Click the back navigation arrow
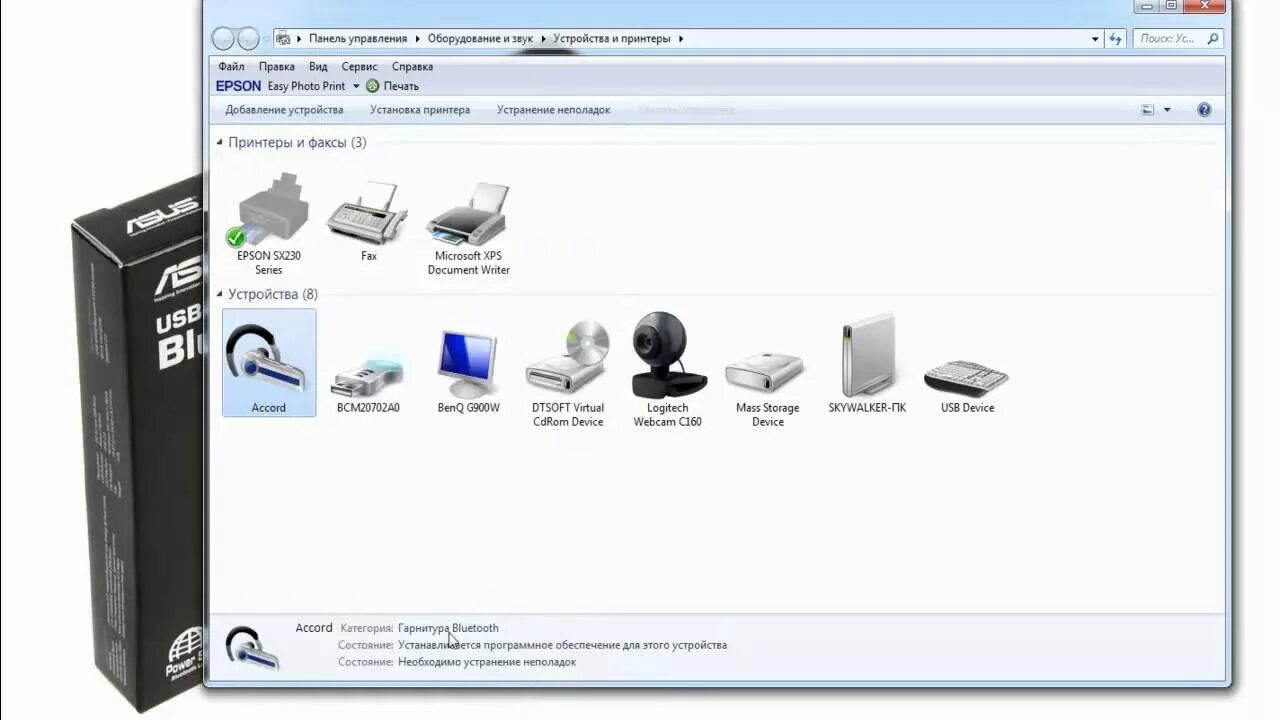The image size is (1280, 720). pyautogui.click(x=223, y=39)
